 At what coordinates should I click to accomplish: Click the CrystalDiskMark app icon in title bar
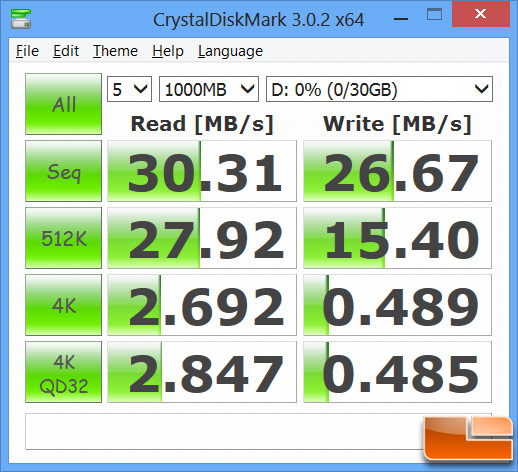tap(21, 19)
